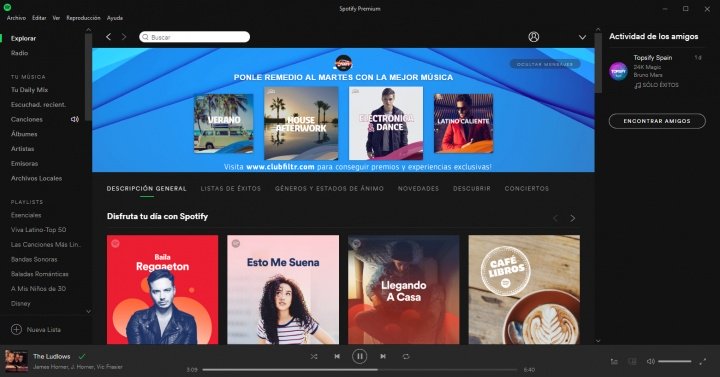Skip to next track
The image size is (720, 377).
[382, 356]
